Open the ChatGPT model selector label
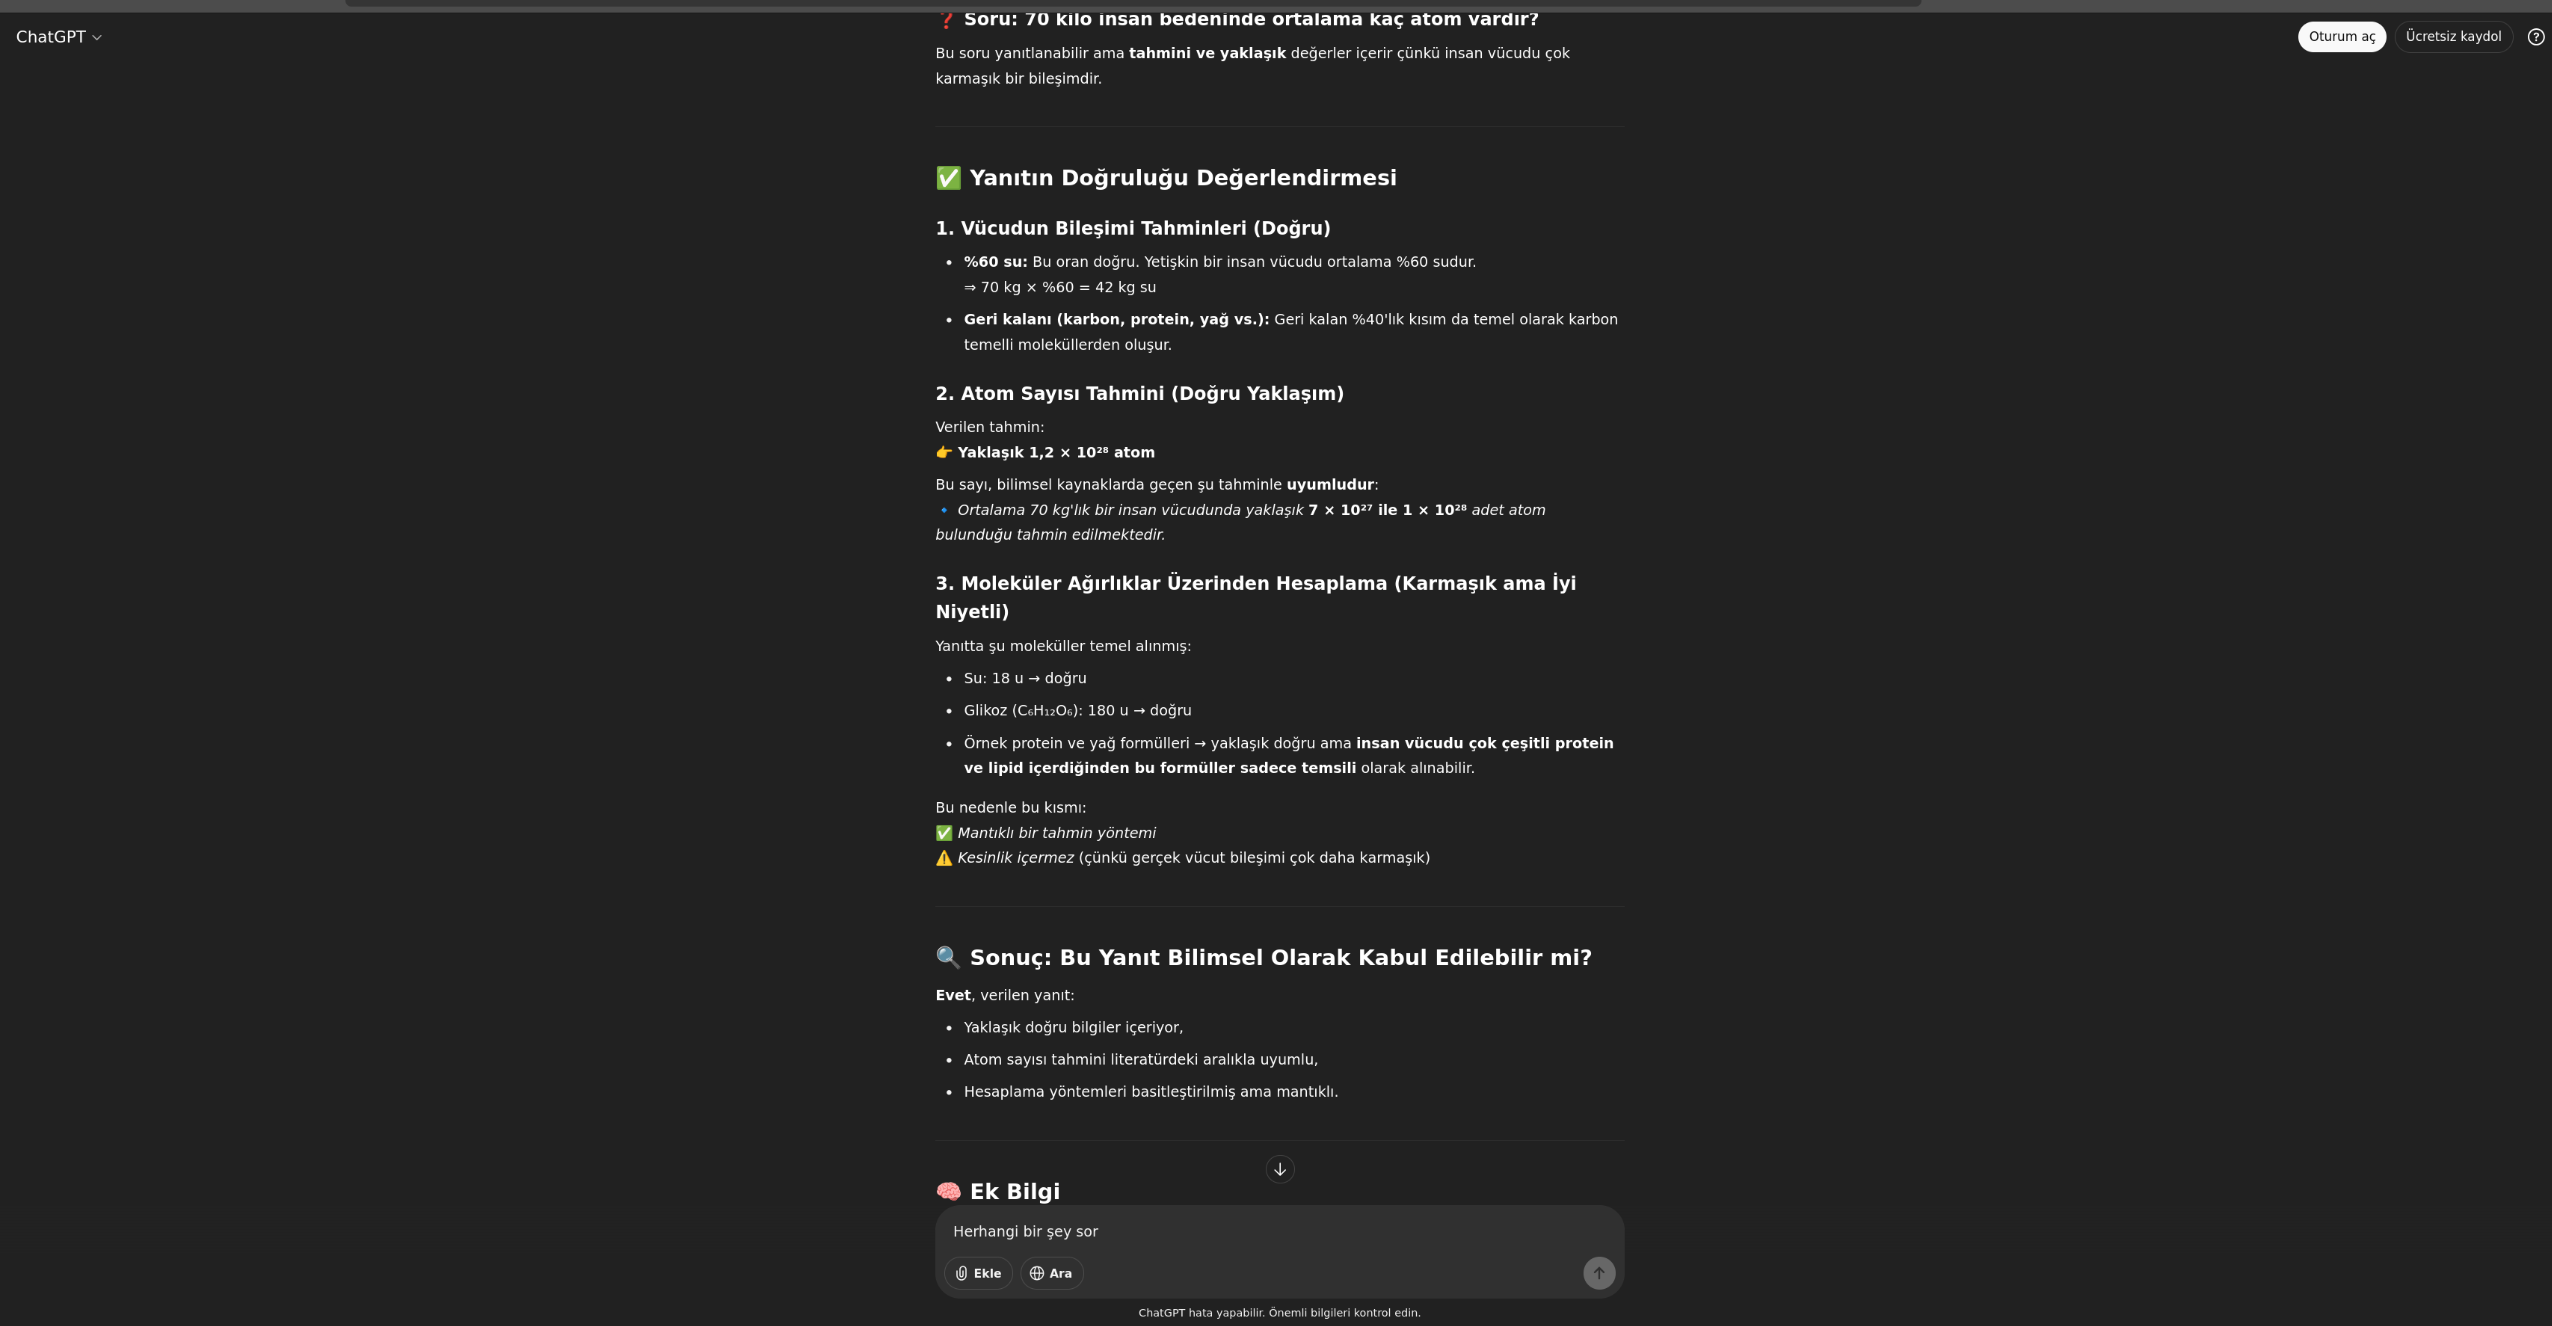 click(x=51, y=37)
